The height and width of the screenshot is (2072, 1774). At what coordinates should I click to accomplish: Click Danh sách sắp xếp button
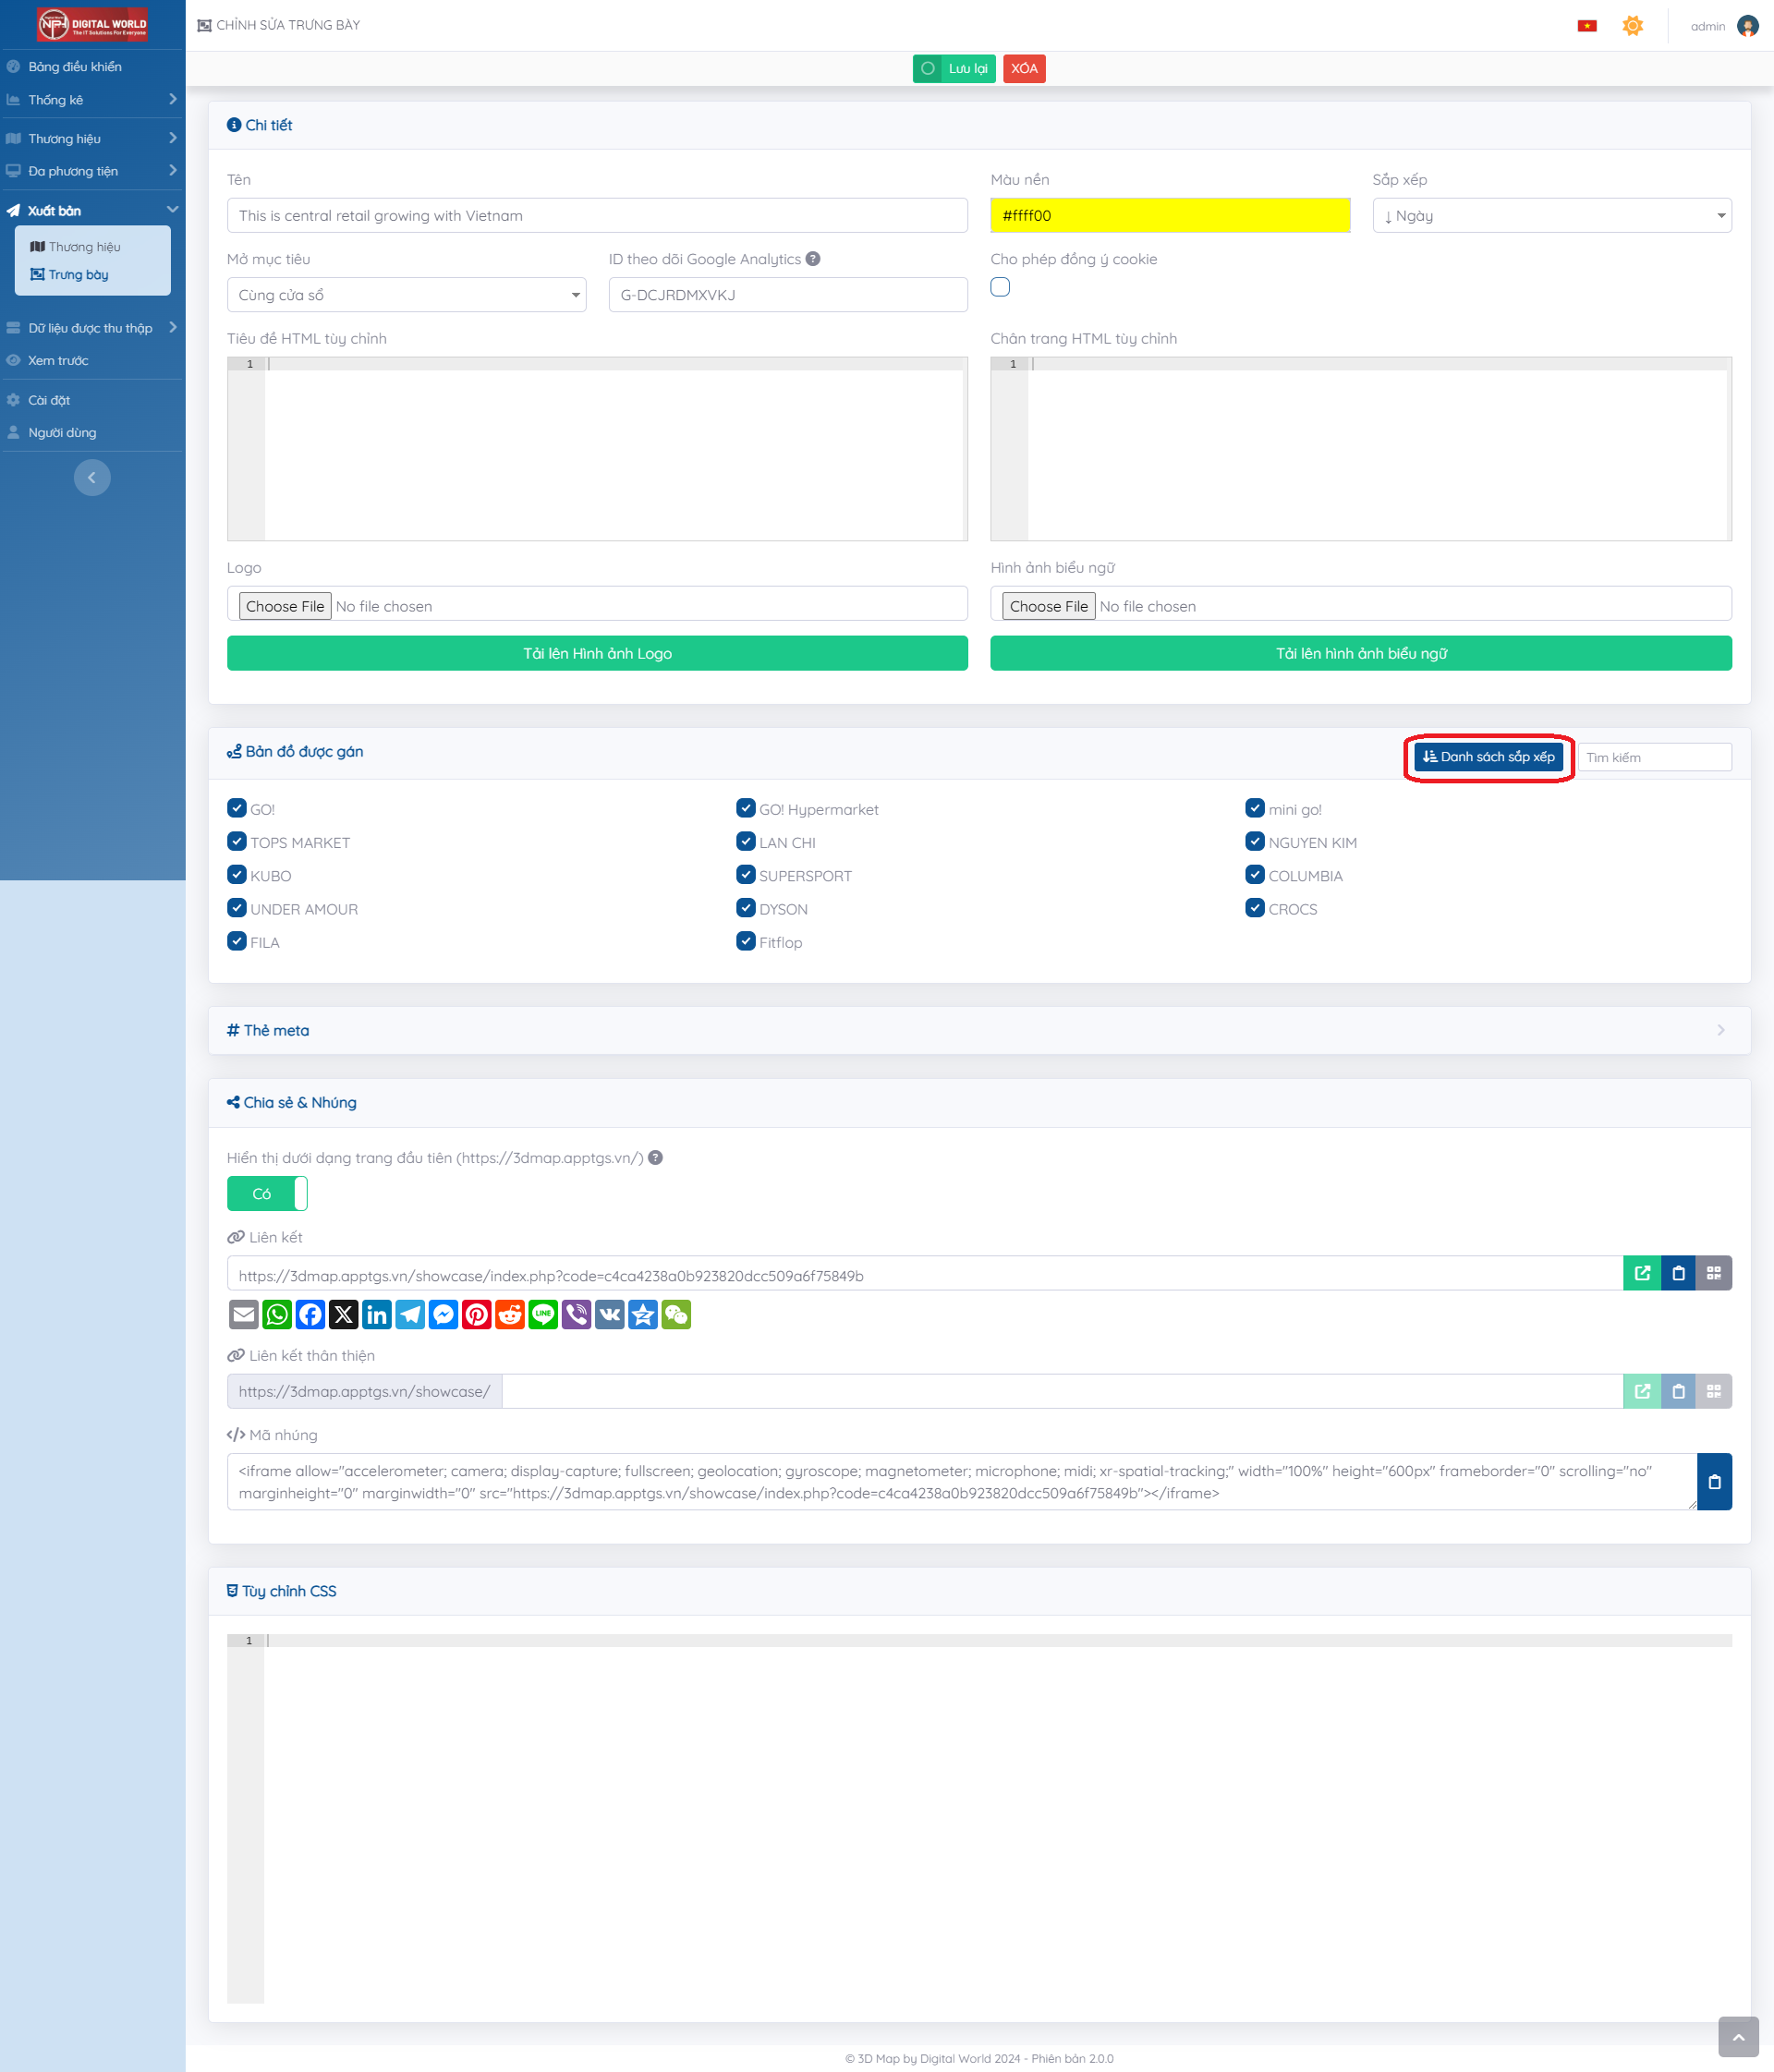point(1488,757)
